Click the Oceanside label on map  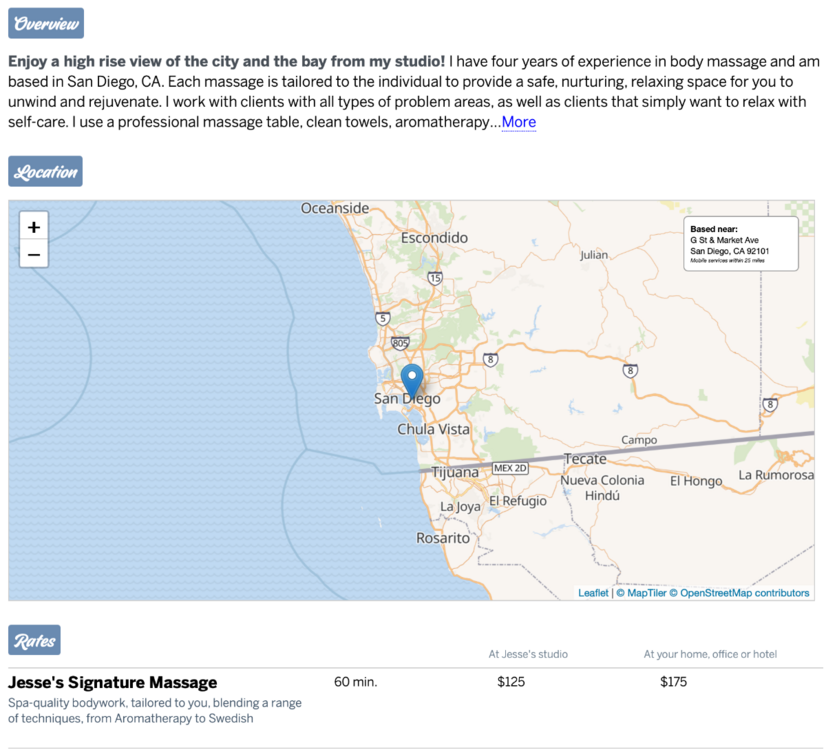click(x=335, y=208)
